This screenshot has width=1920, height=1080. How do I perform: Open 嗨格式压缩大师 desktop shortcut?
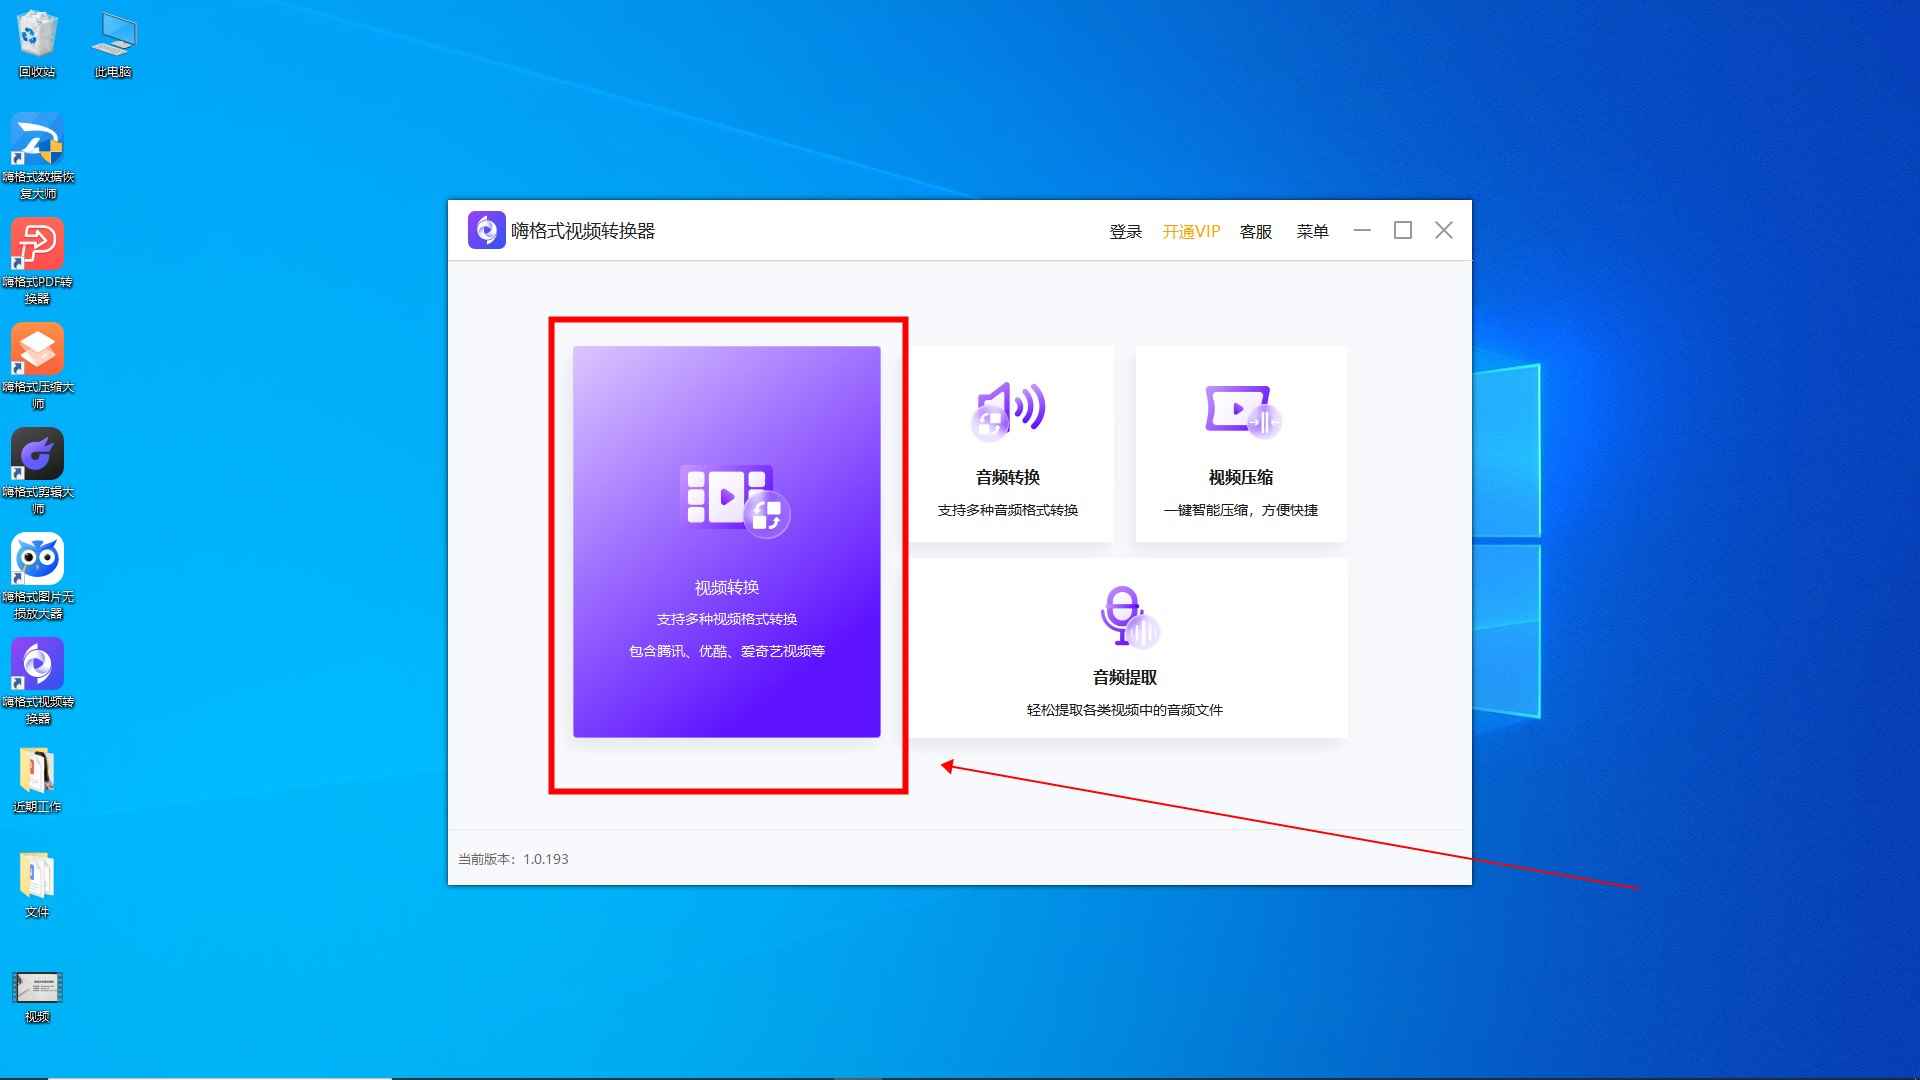pyautogui.click(x=37, y=350)
